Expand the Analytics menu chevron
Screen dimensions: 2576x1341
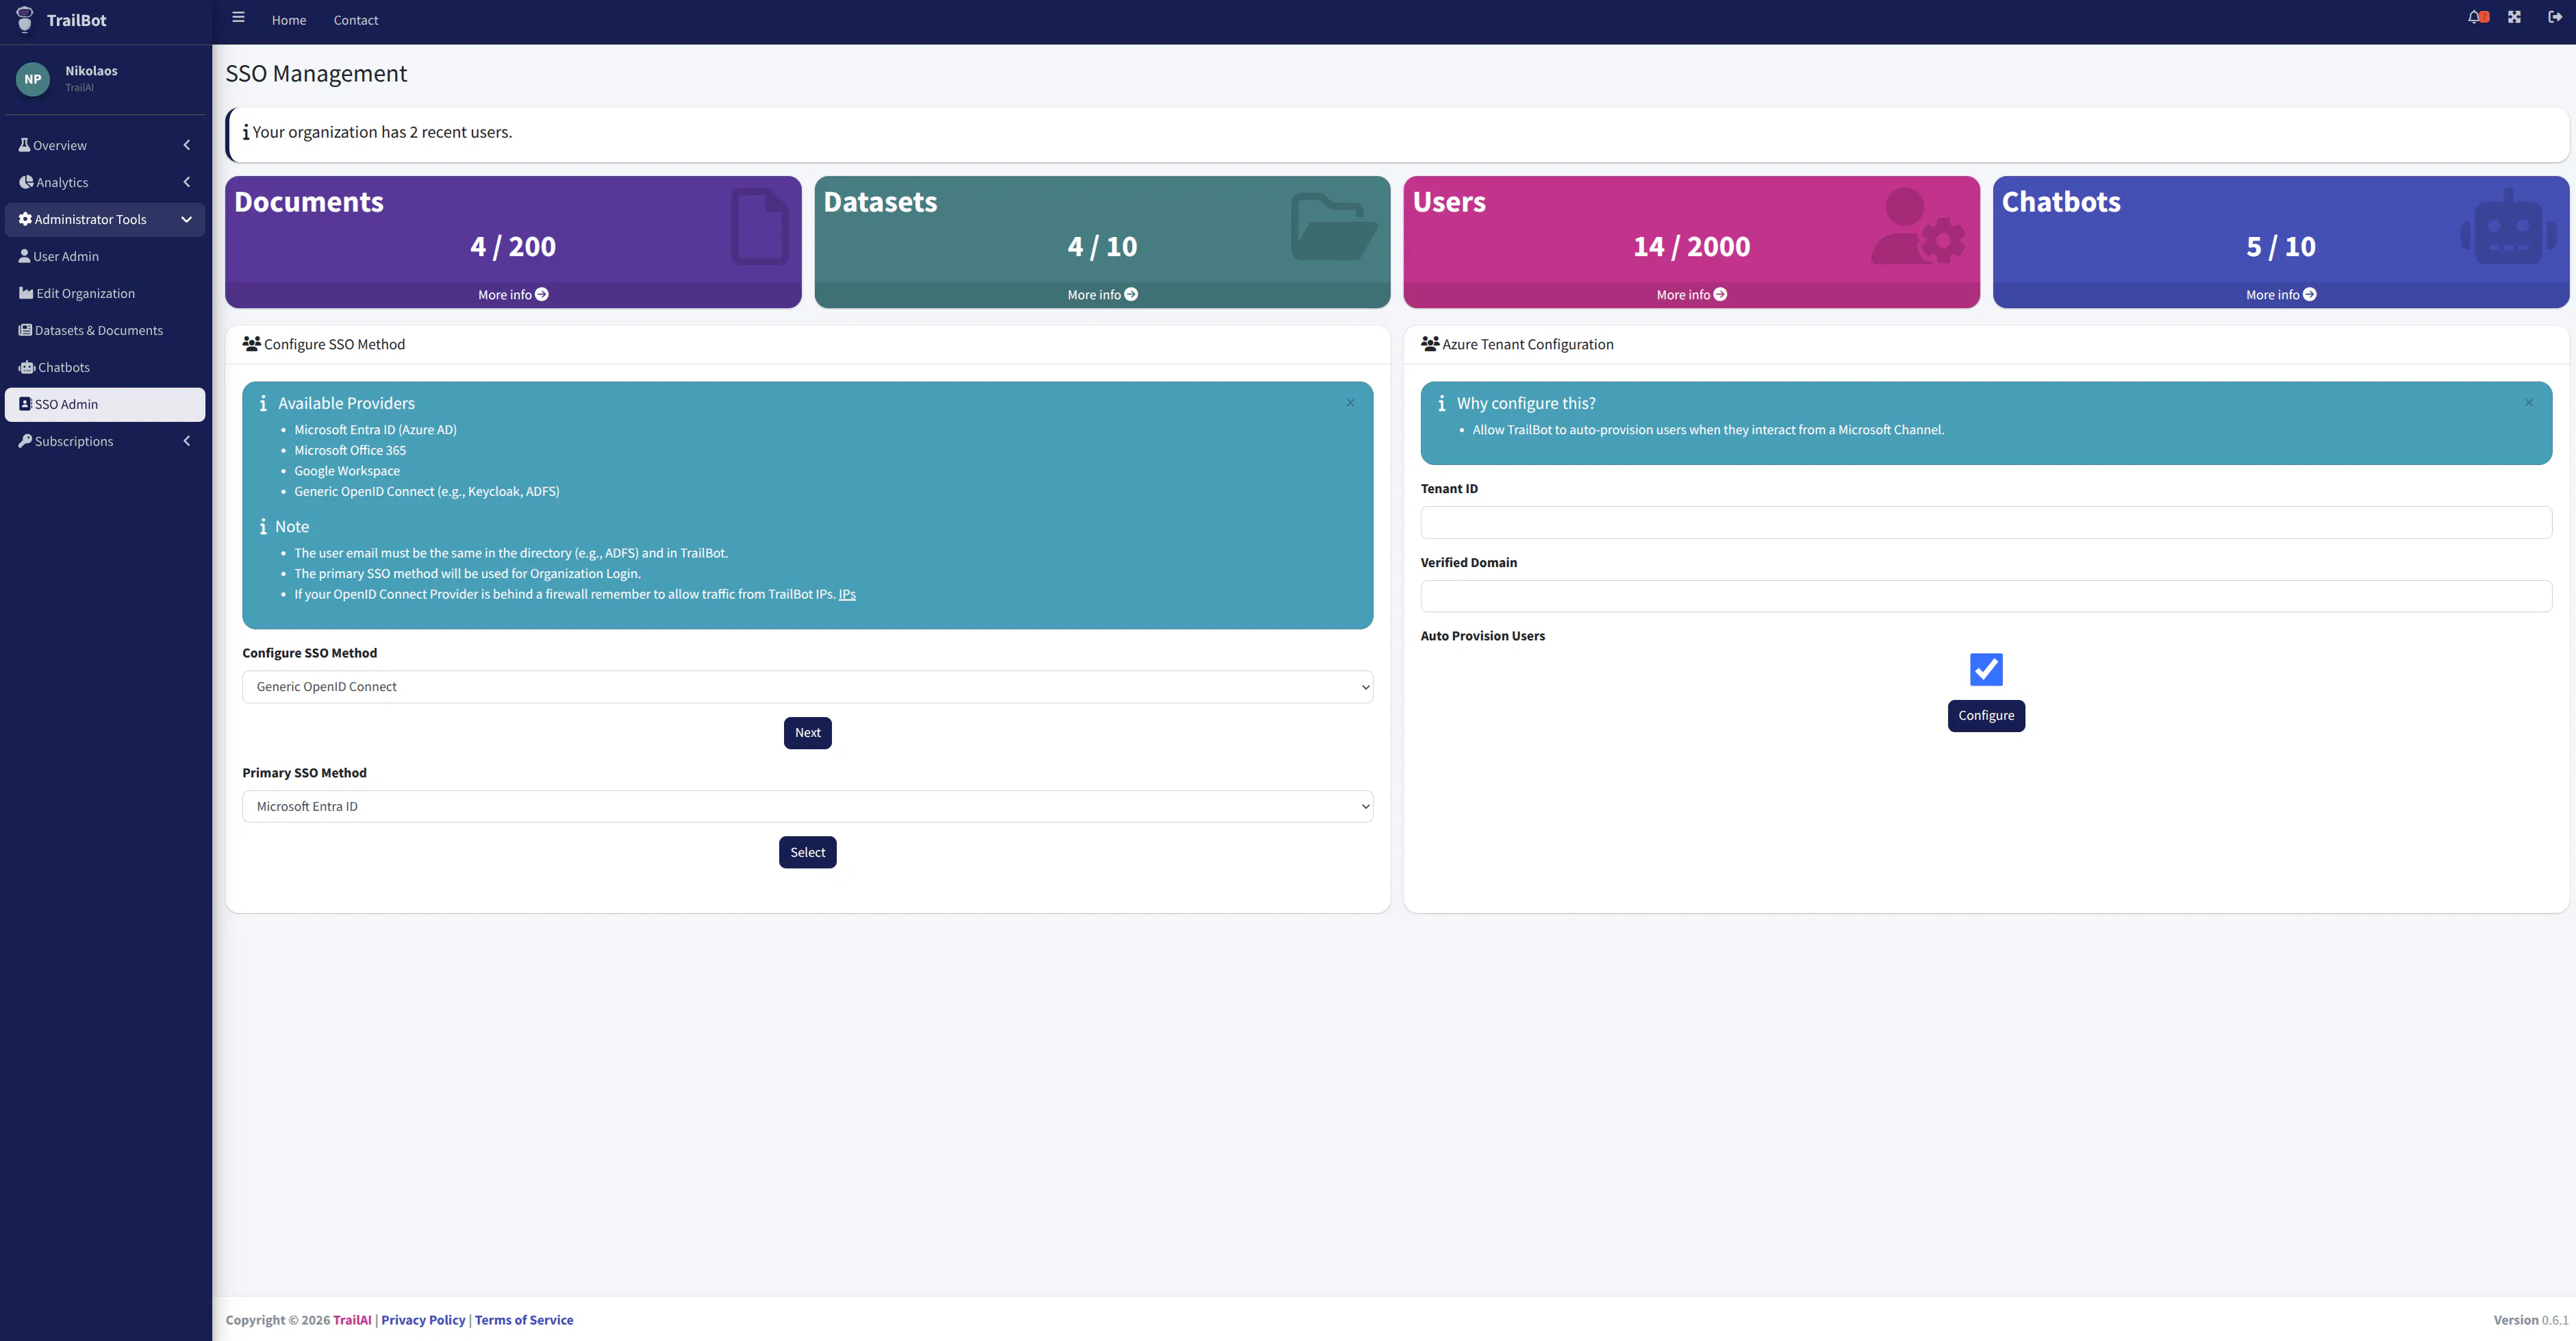point(187,182)
